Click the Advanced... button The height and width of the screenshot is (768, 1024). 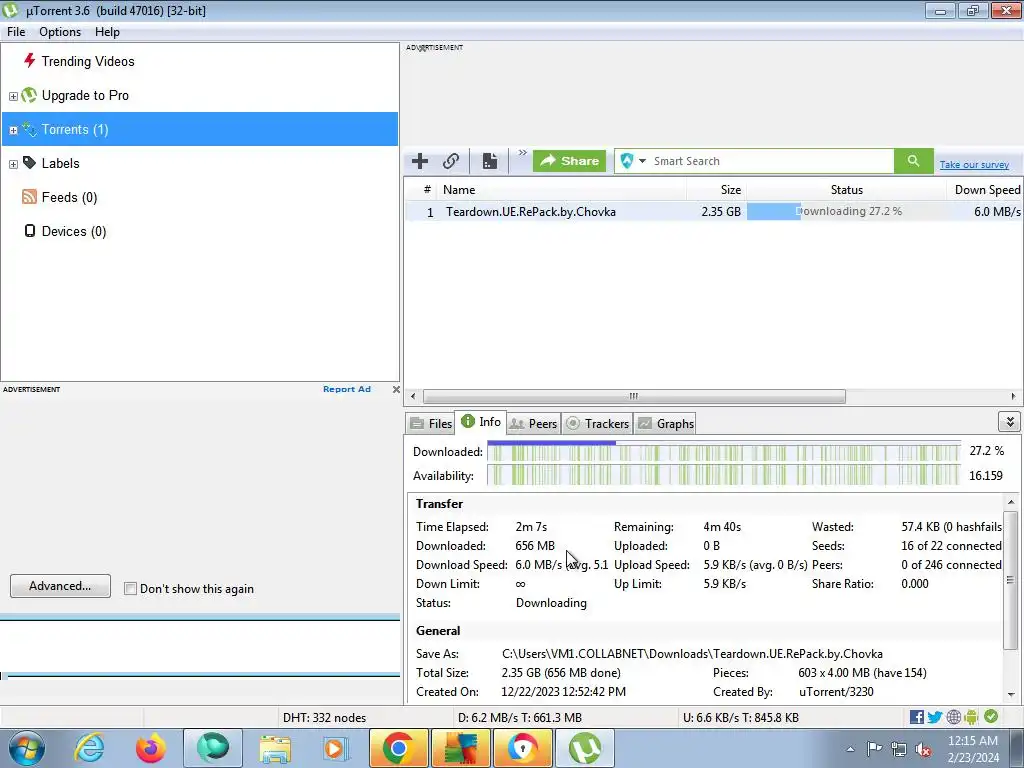click(60, 586)
